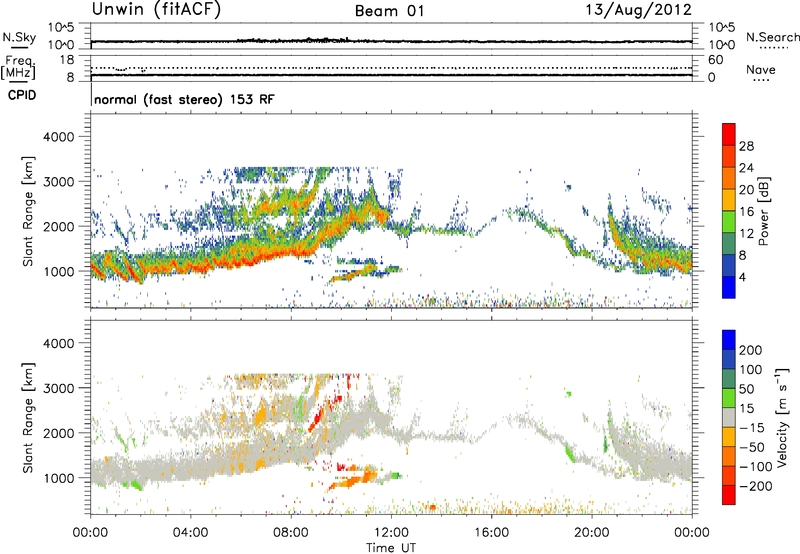Image resolution: width=800 pixels, height=554 pixels.
Task: Click the gray -15 to 15 velocity colorbar segment
Action: 729,418
